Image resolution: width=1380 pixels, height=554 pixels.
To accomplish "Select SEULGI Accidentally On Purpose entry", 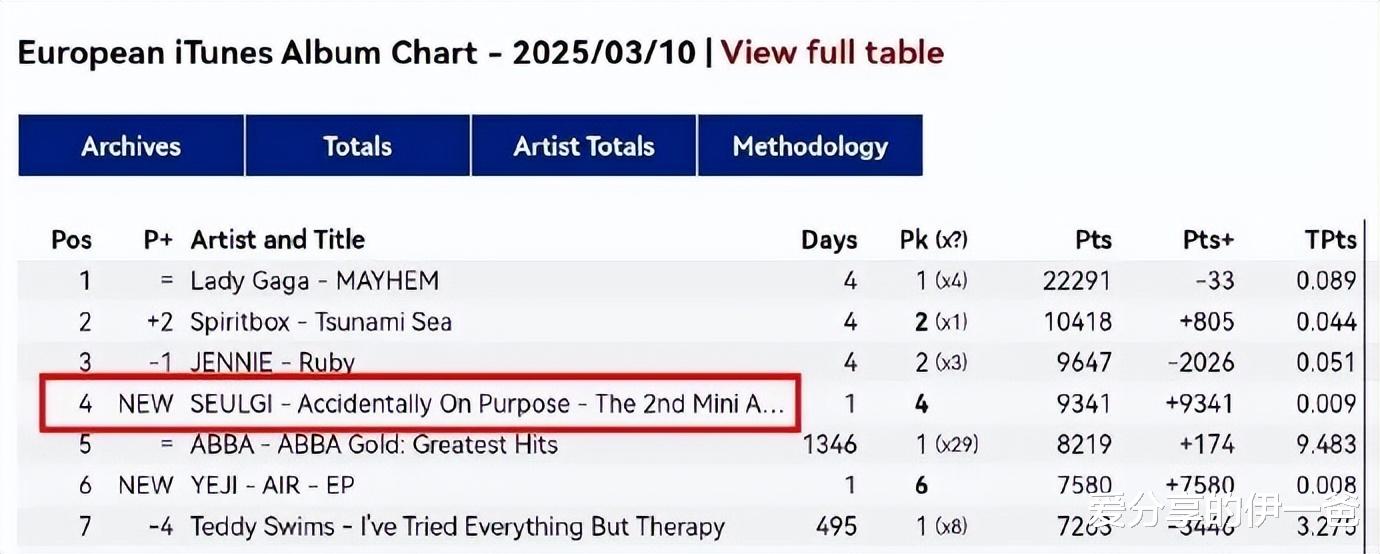I will pos(487,404).
